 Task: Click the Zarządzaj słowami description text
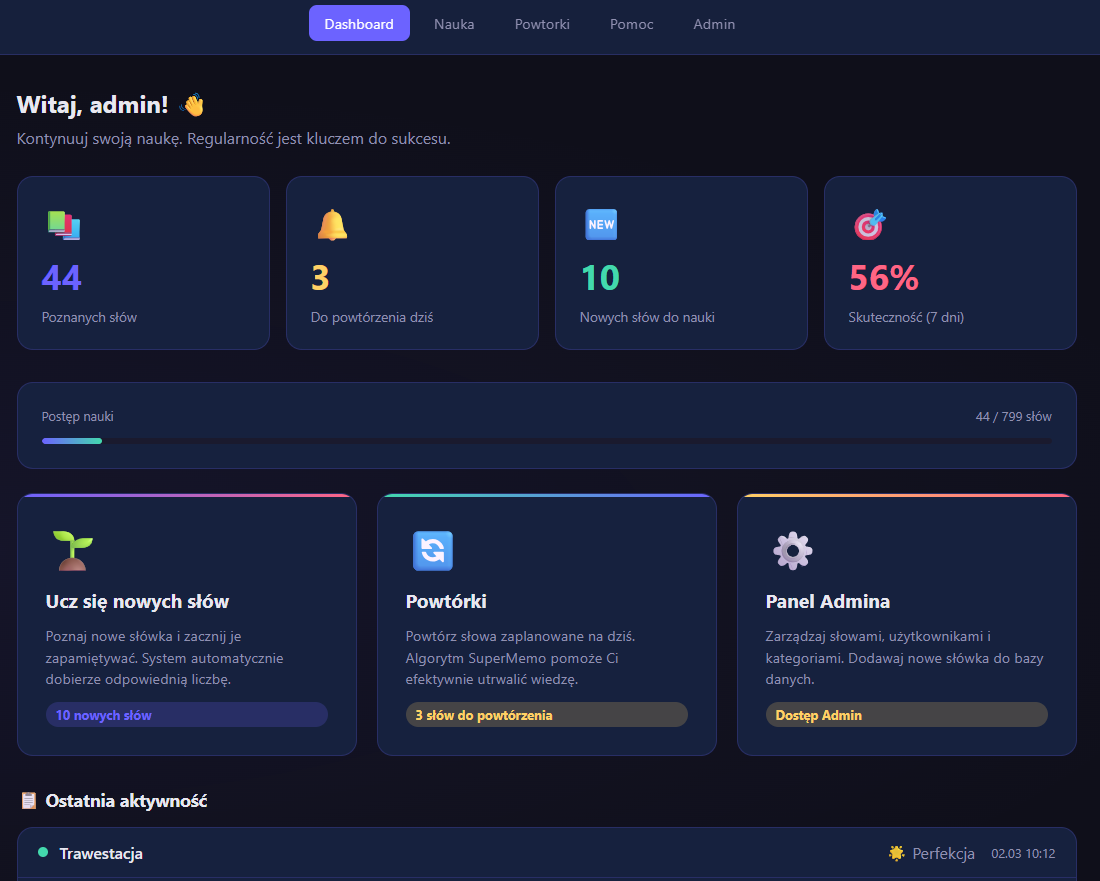[x=904, y=658]
